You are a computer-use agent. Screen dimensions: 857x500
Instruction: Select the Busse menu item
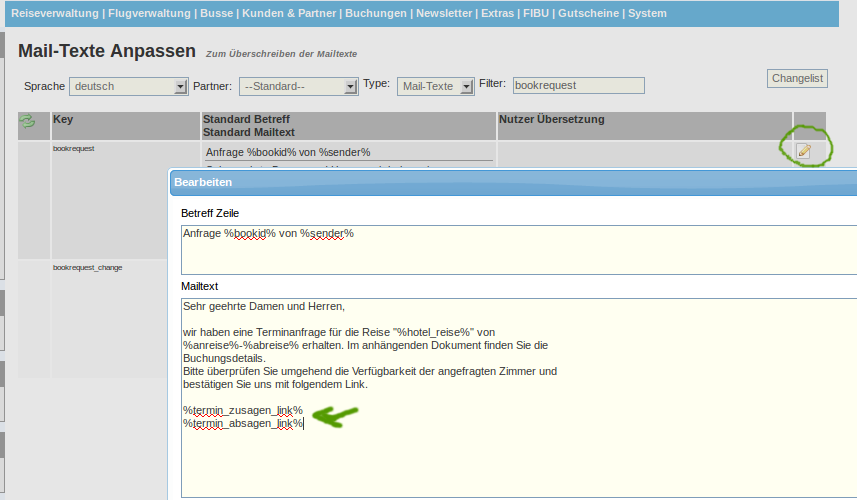[217, 14]
